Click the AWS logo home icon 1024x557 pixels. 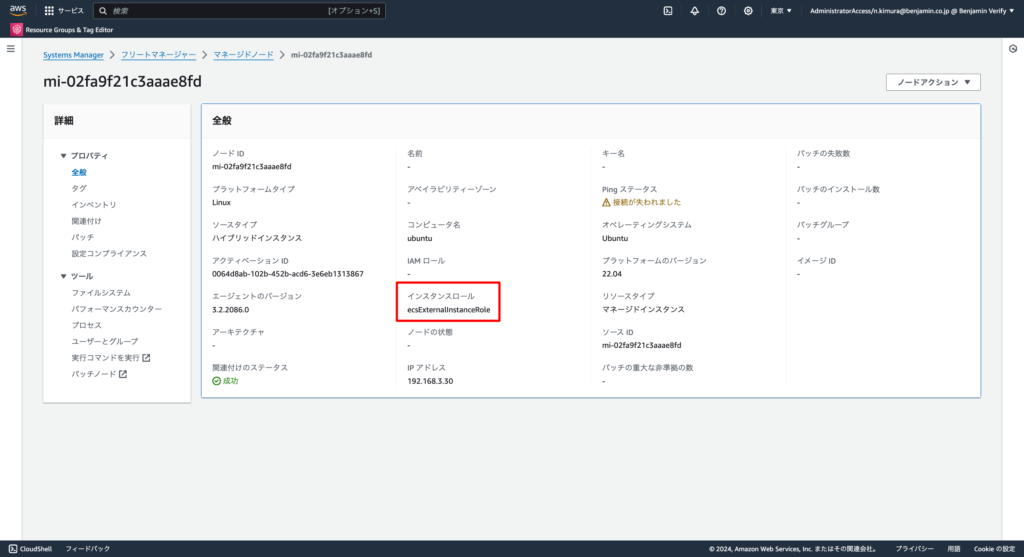(x=18, y=10)
